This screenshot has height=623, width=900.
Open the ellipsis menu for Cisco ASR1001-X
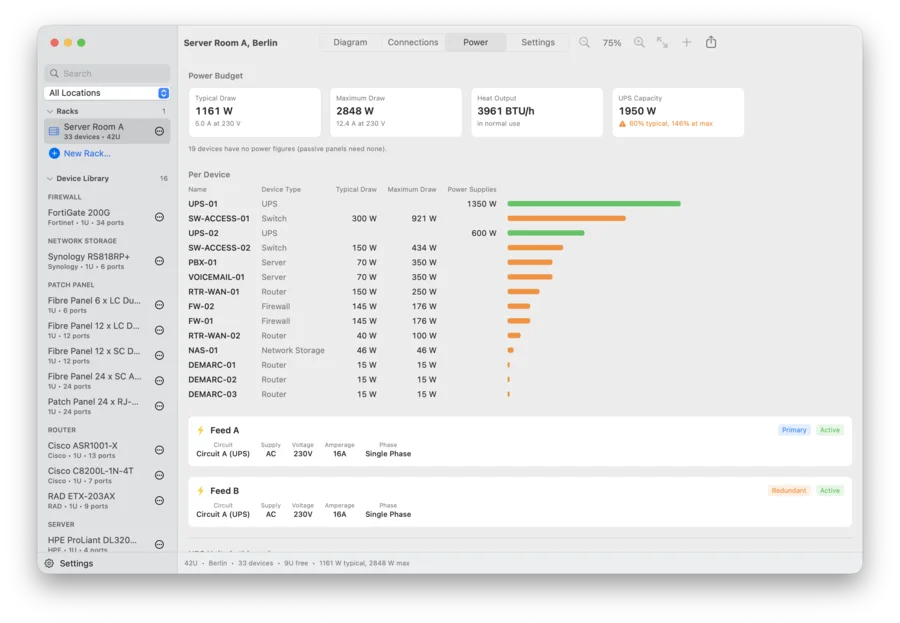(x=160, y=450)
